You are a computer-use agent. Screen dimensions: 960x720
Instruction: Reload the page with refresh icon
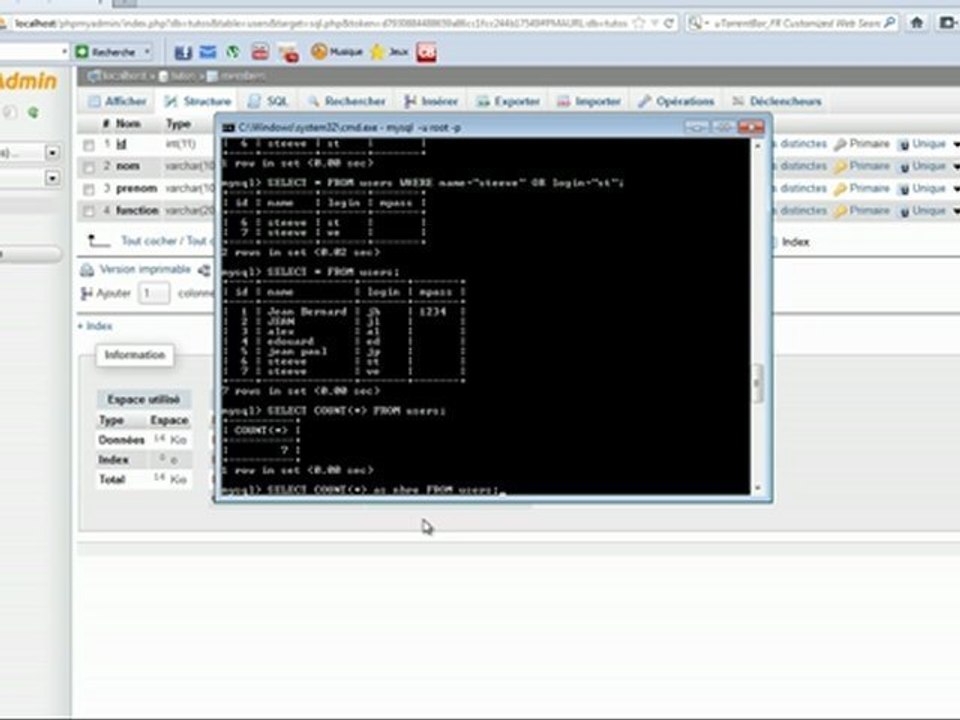669,23
